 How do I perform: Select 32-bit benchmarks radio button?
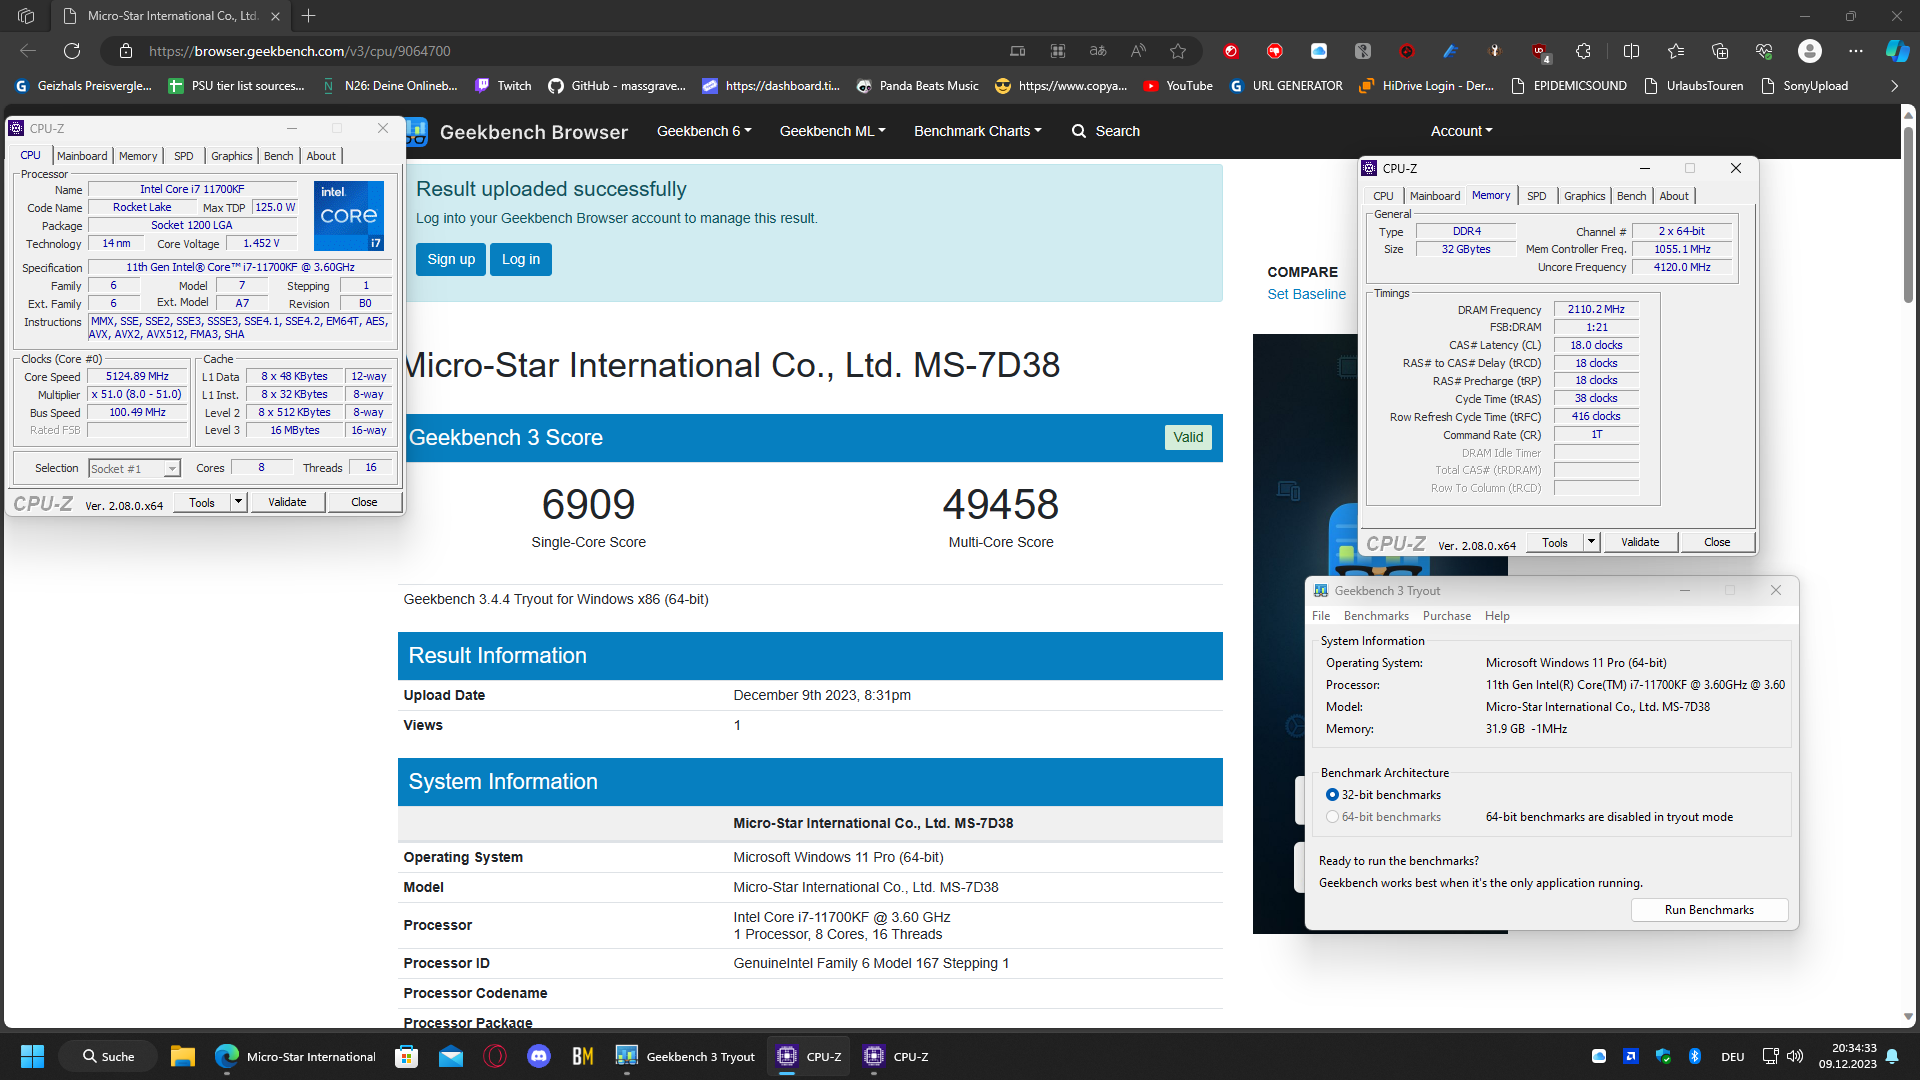point(1332,795)
